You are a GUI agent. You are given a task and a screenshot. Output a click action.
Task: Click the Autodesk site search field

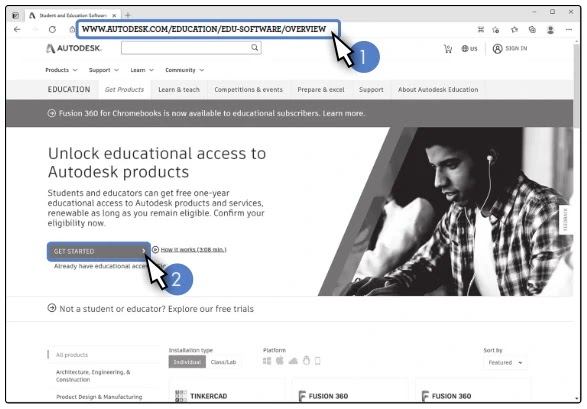(191, 48)
